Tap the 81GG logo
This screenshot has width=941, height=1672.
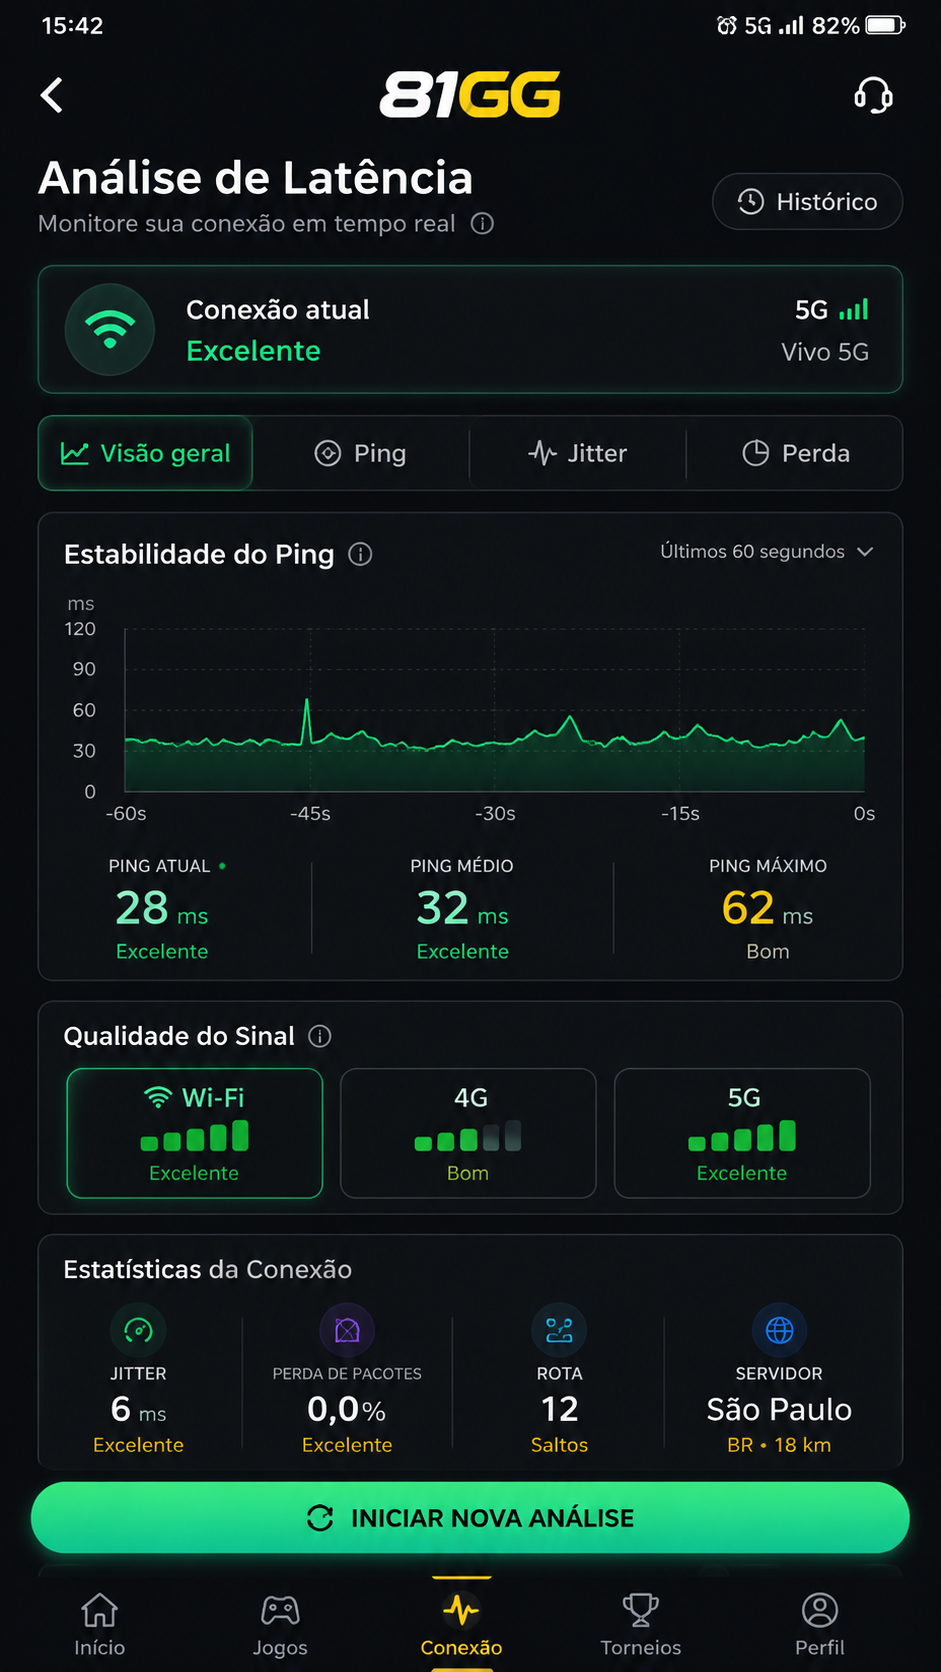tap(470, 95)
